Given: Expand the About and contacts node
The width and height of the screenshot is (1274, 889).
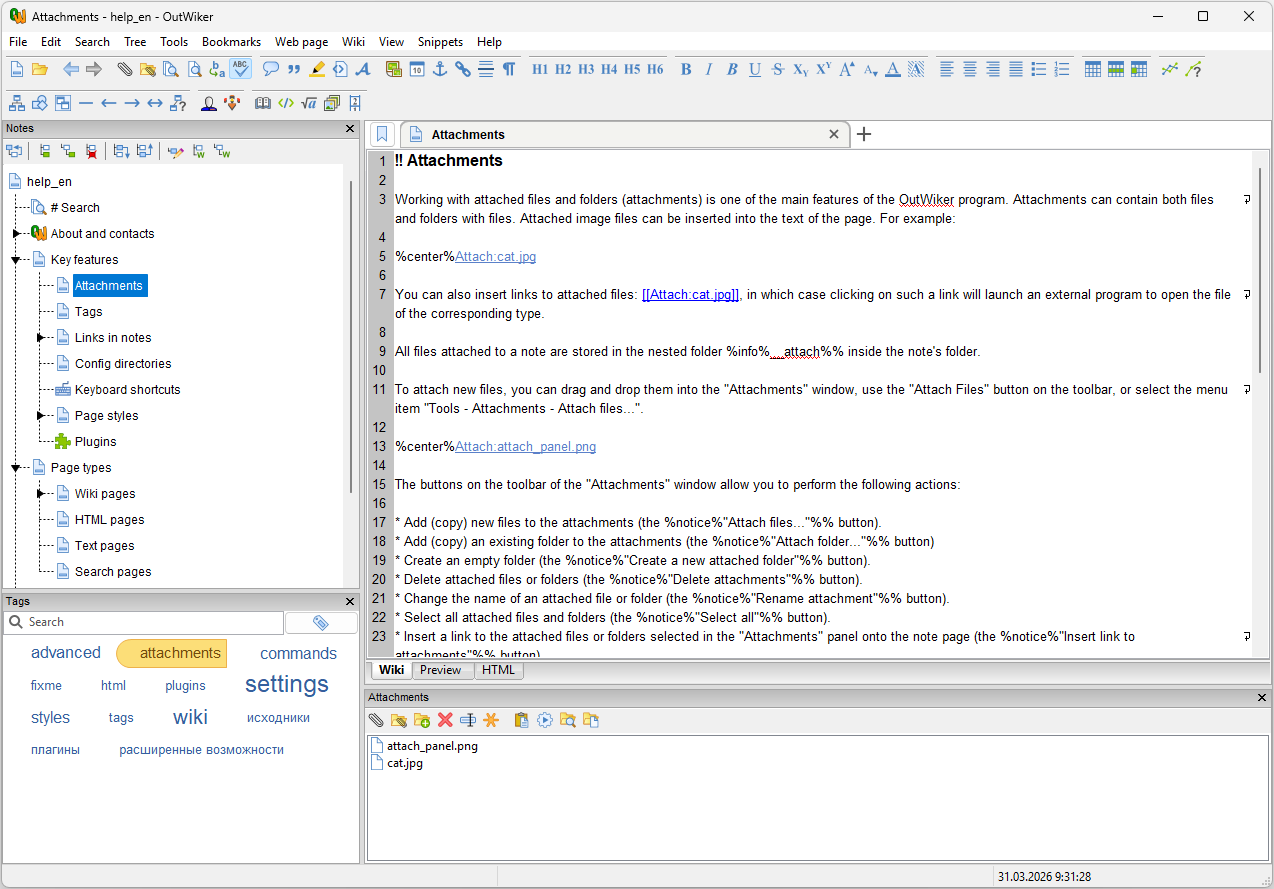Looking at the screenshot, I should [16, 234].
